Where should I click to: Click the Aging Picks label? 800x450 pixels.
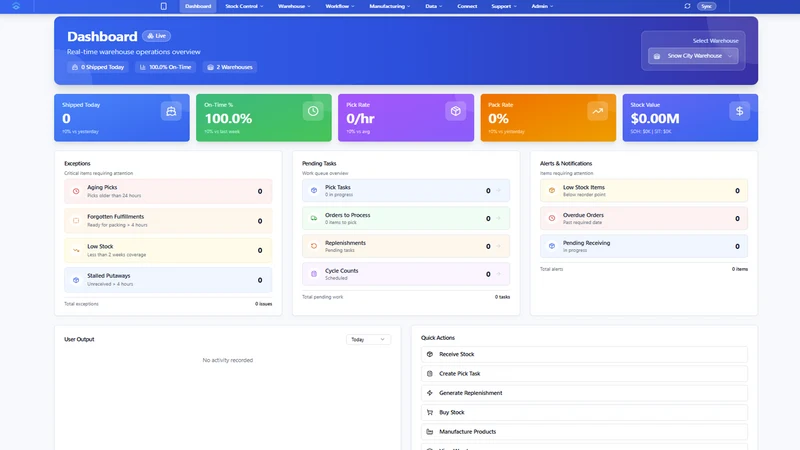click(102, 187)
